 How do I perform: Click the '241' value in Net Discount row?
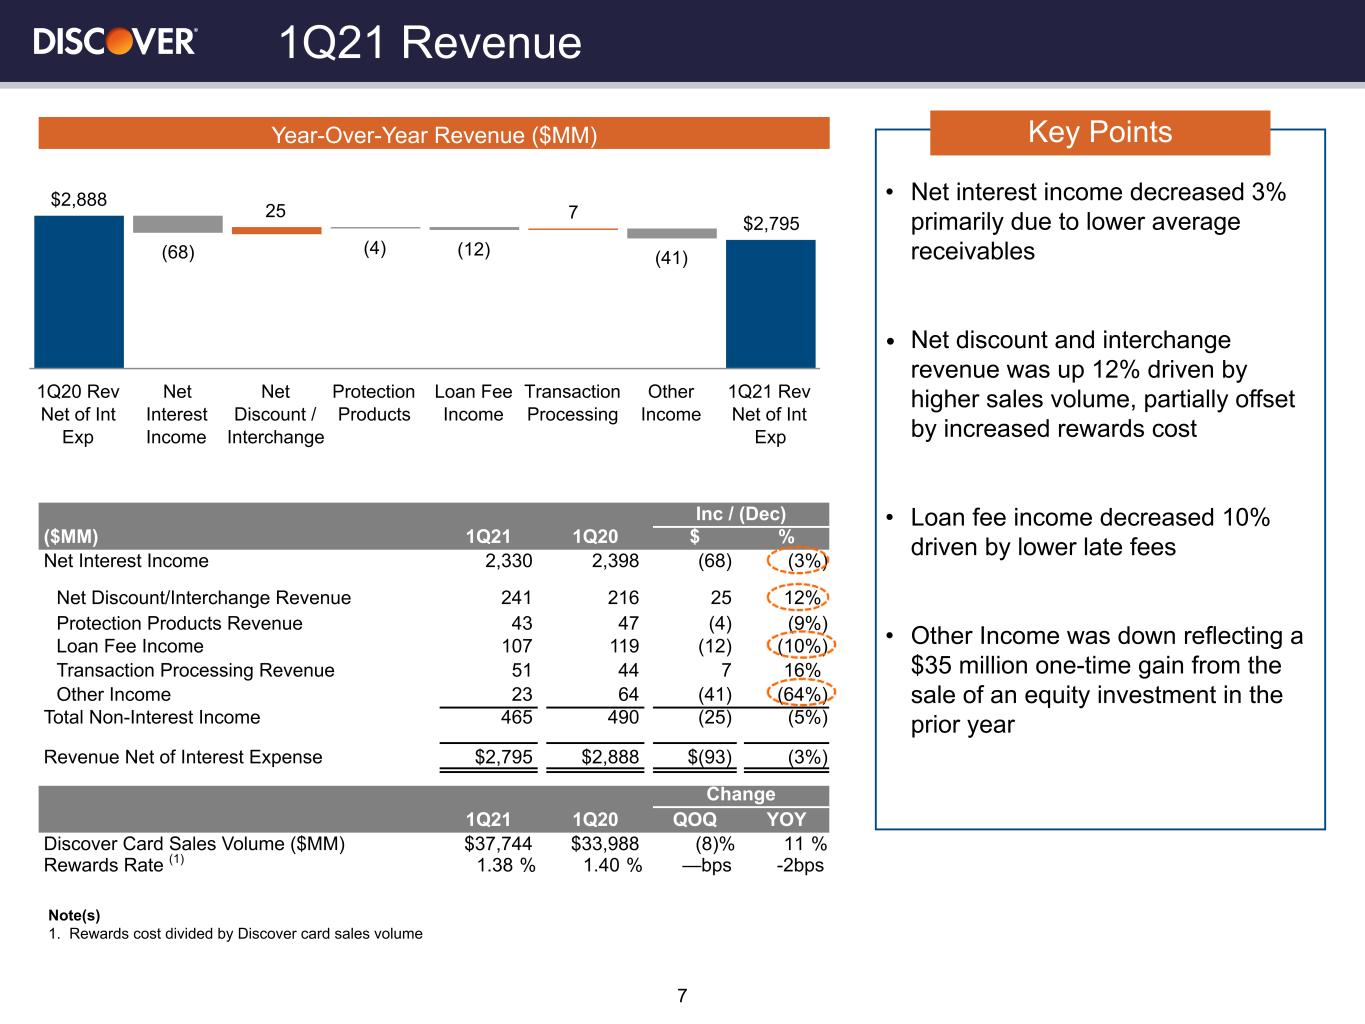coord(517,598)
